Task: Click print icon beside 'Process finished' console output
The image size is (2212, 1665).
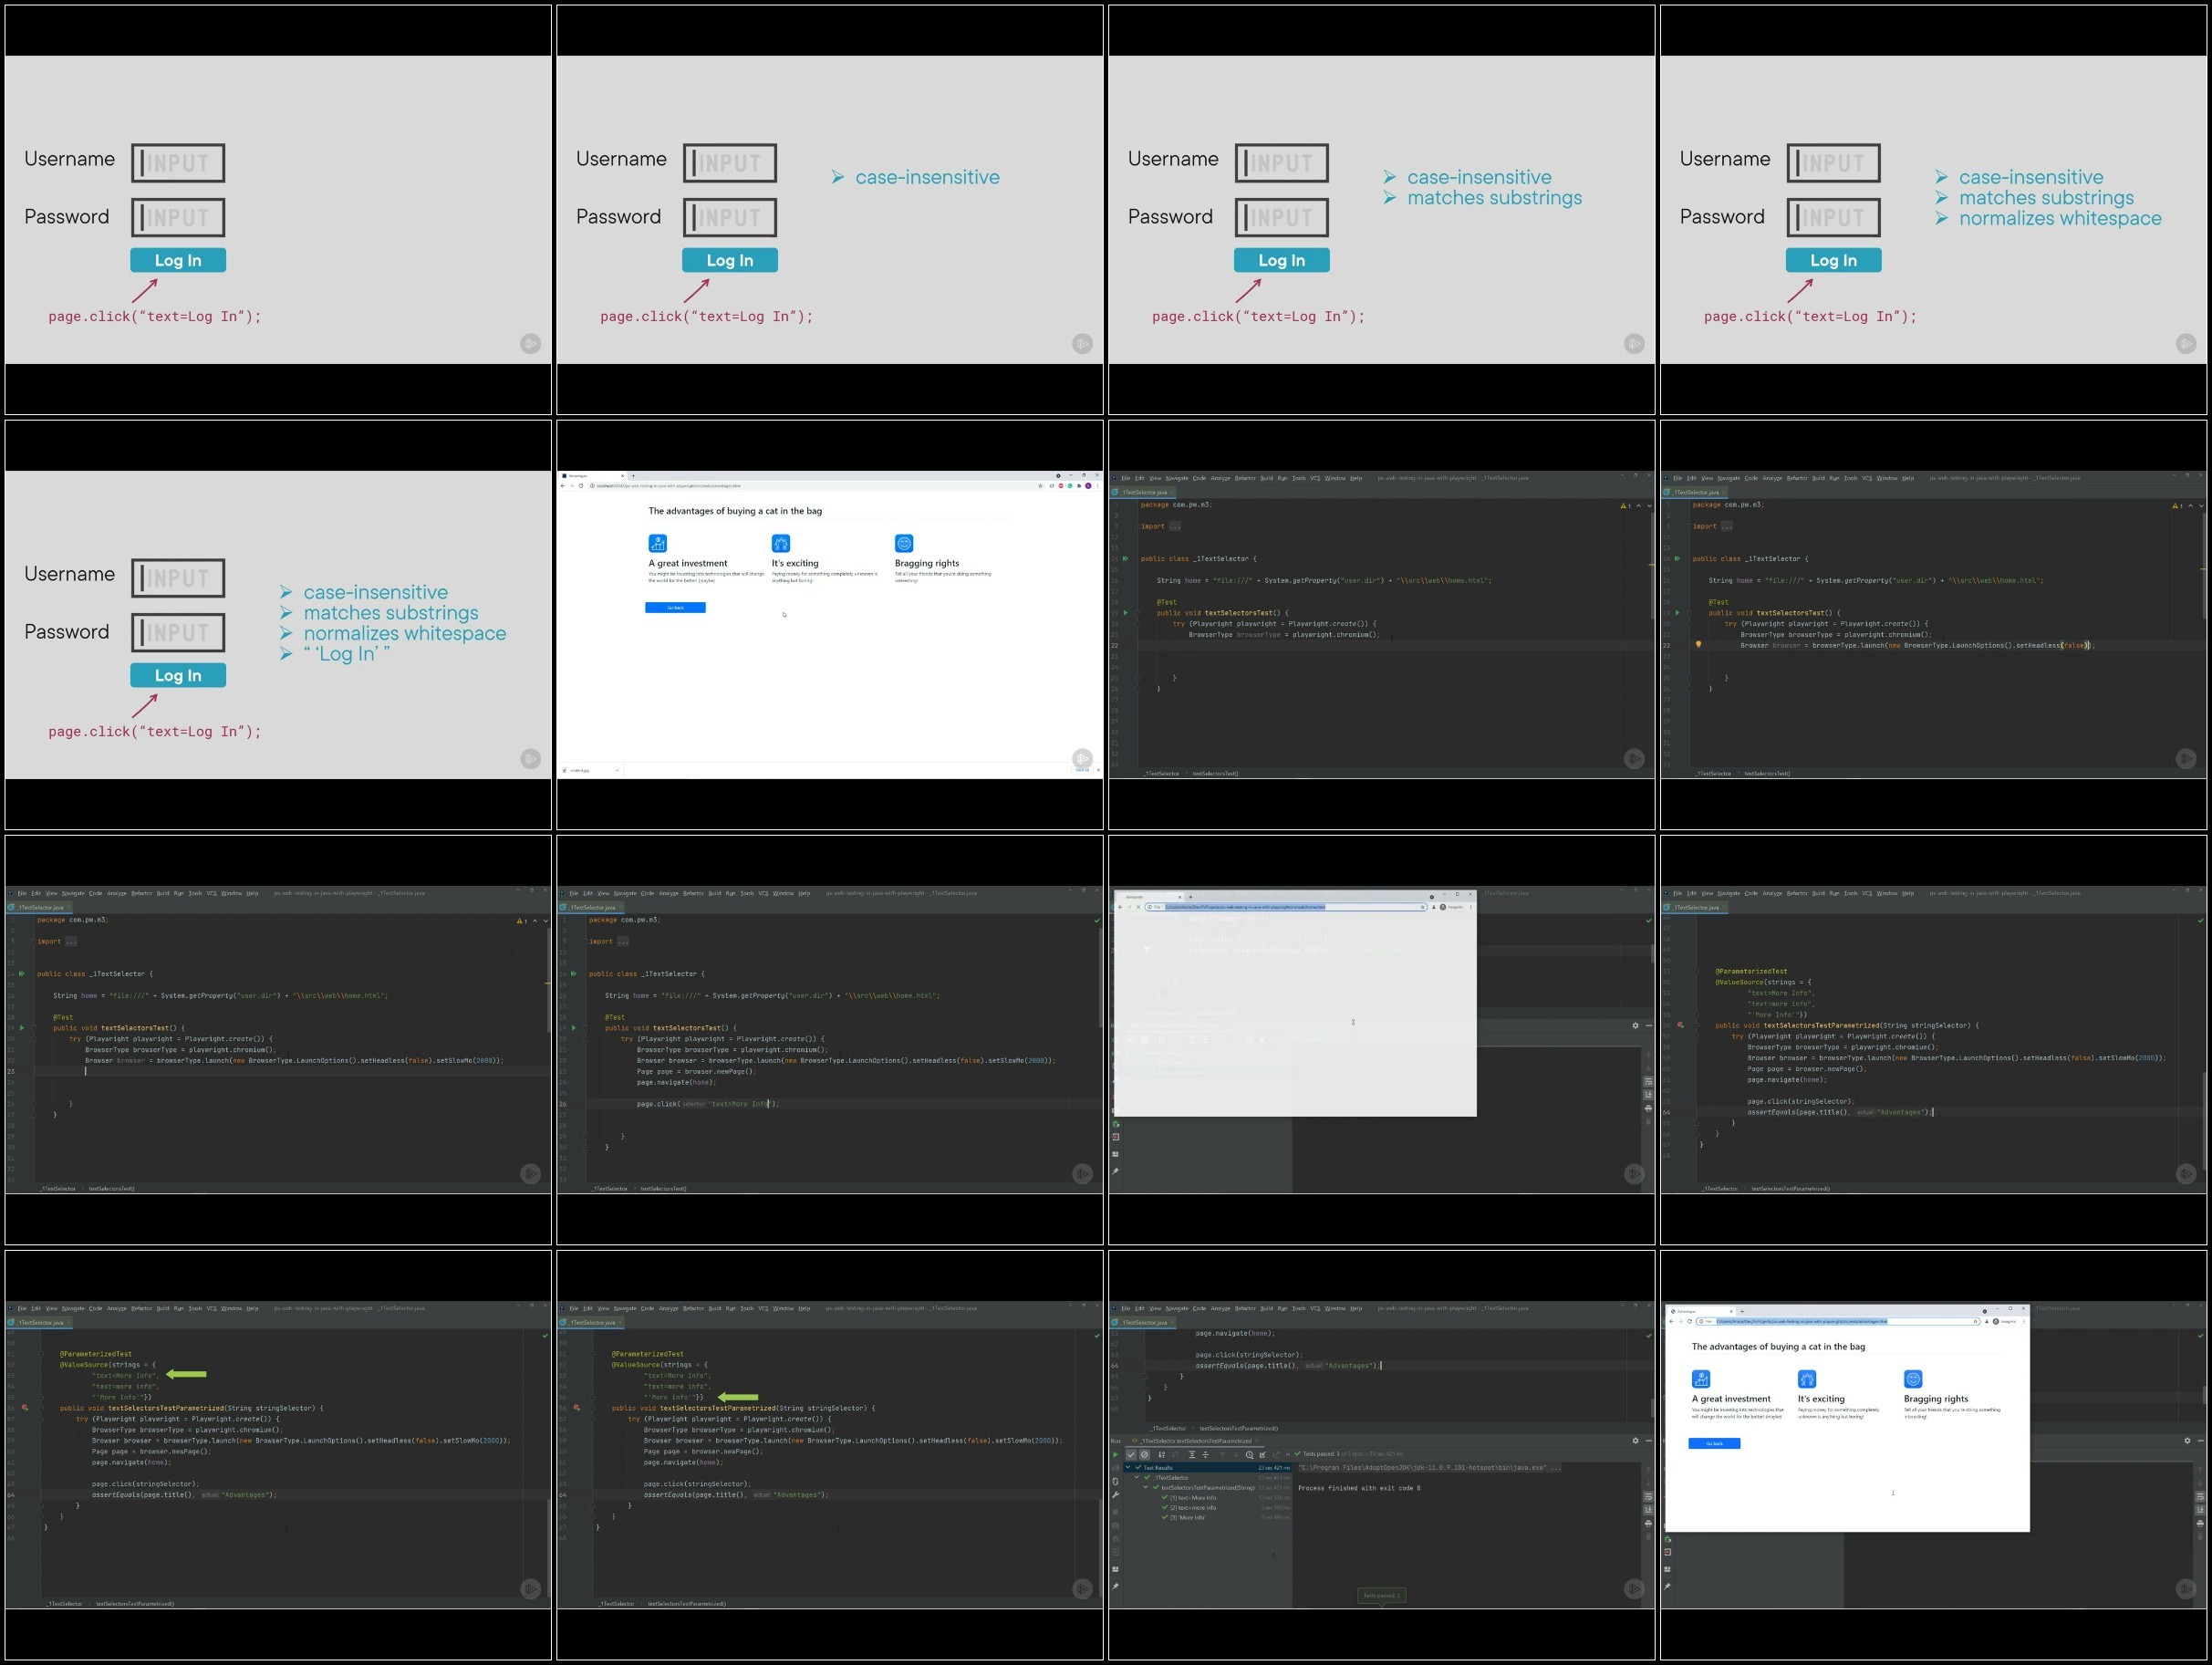Action: click(1649, 1524)
